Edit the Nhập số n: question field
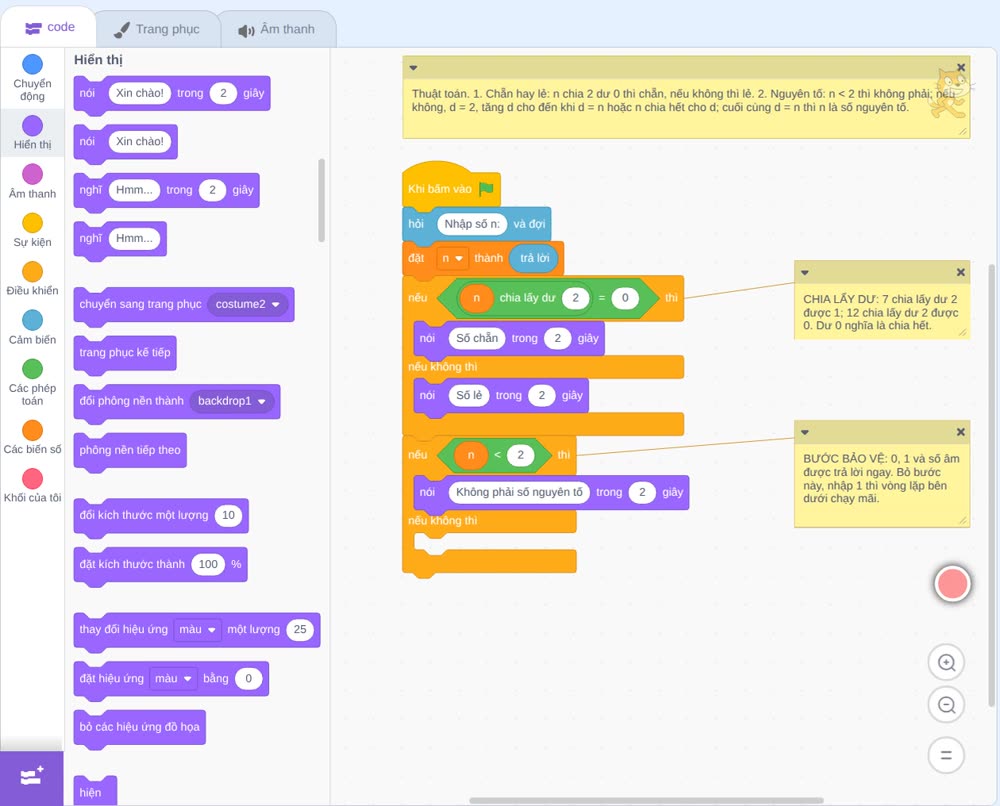Viewport: 1000px width, 806px height. pyautogui.click(x=472, y=224)
